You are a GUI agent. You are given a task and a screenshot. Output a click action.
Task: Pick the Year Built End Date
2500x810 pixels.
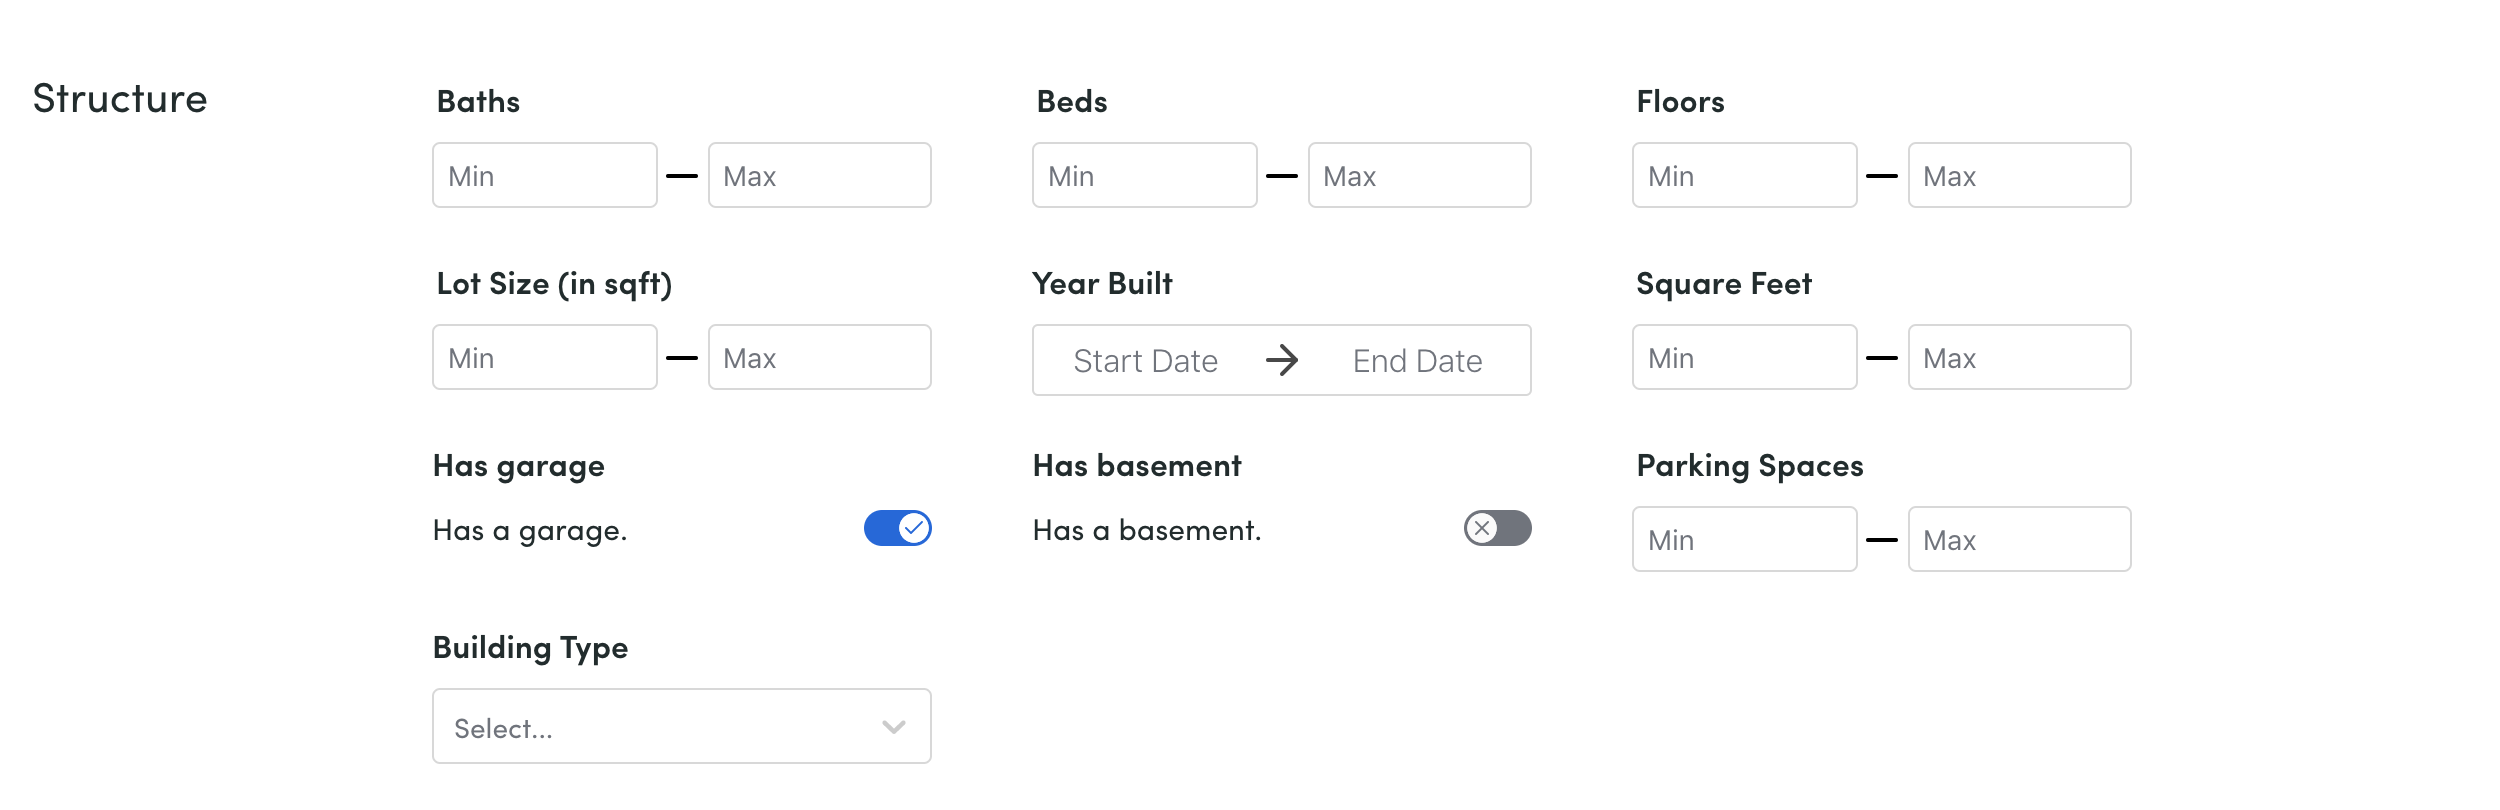click(1417, 360)
